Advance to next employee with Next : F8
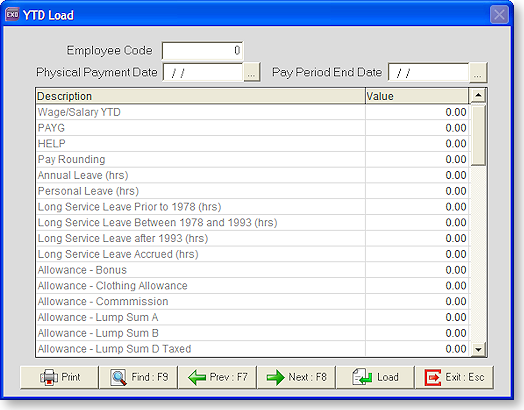 (296, 377)
